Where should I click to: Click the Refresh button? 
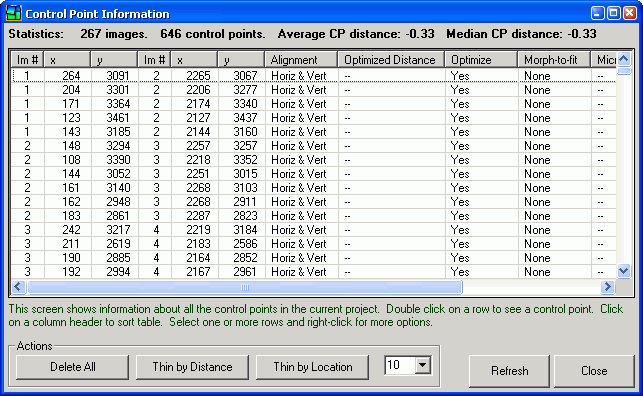coord(509,371)
